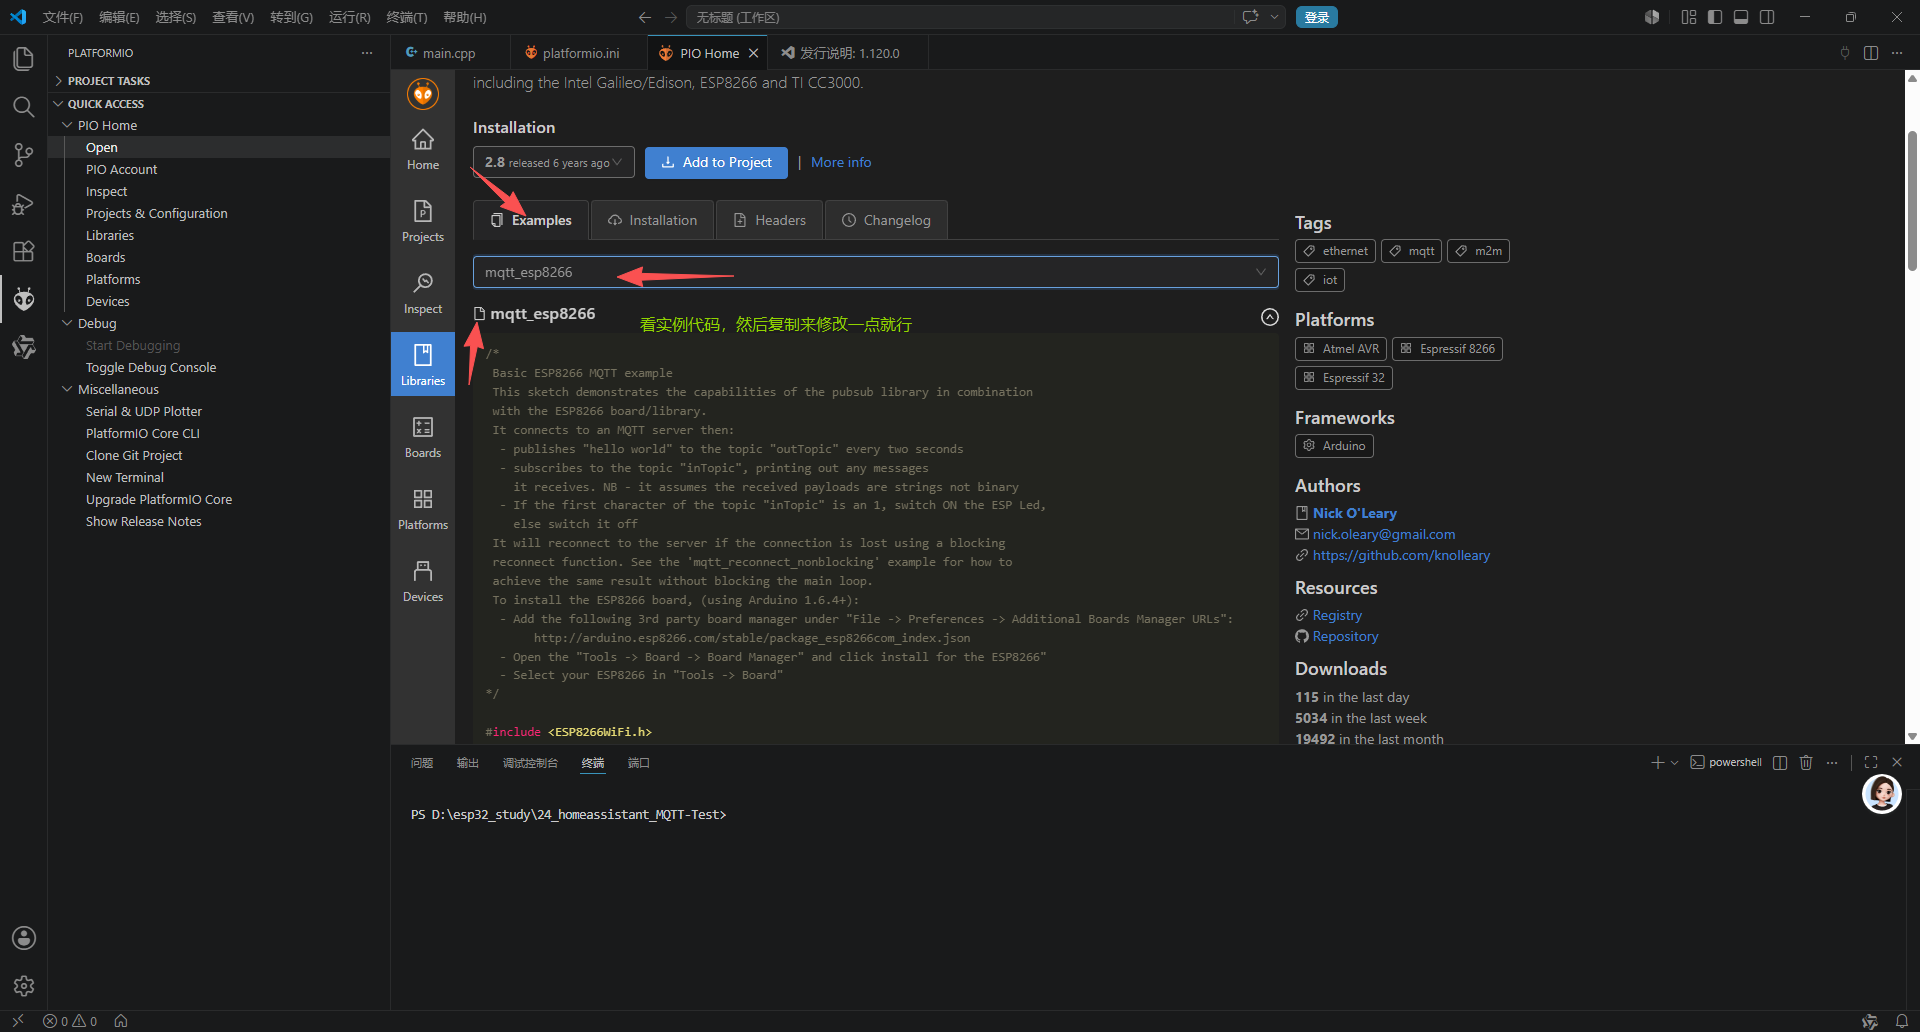
Task: Click the PIO Home vertical scrollbar
Action: (1912, 200)
